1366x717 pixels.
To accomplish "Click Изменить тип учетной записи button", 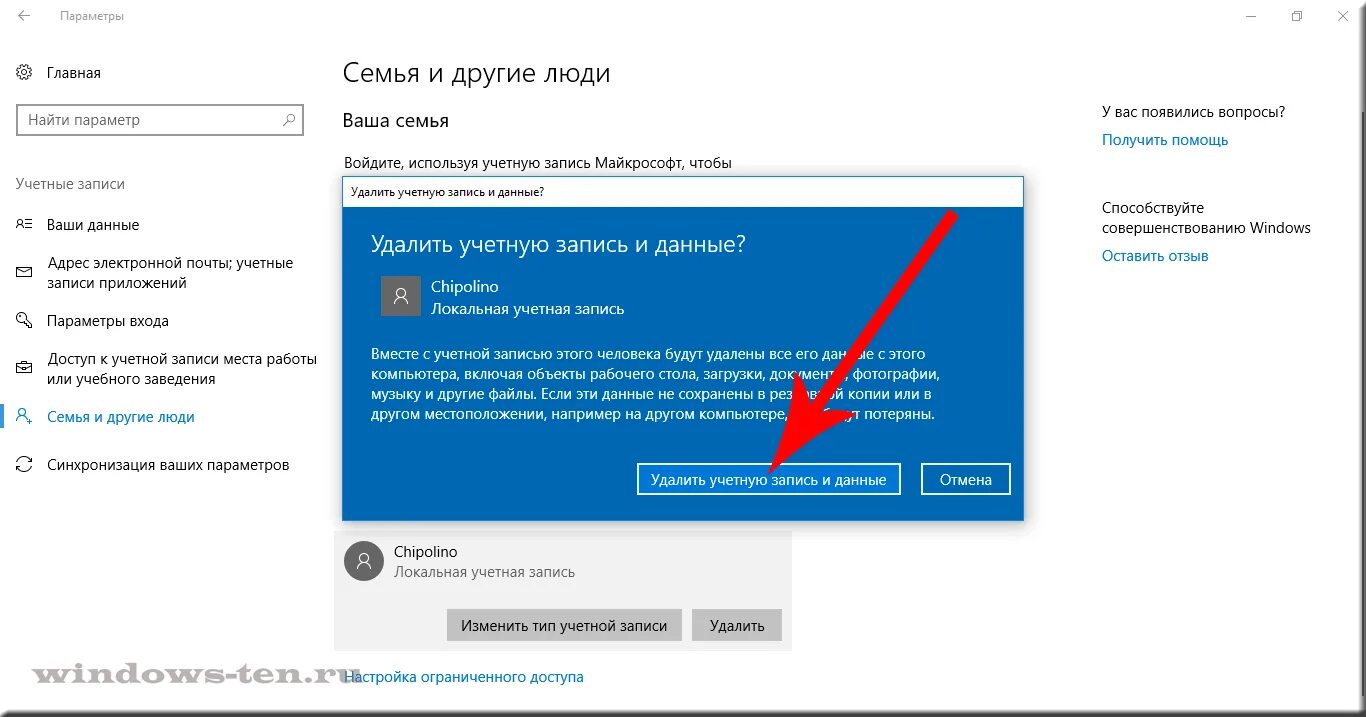I will [x=564, y=625].
